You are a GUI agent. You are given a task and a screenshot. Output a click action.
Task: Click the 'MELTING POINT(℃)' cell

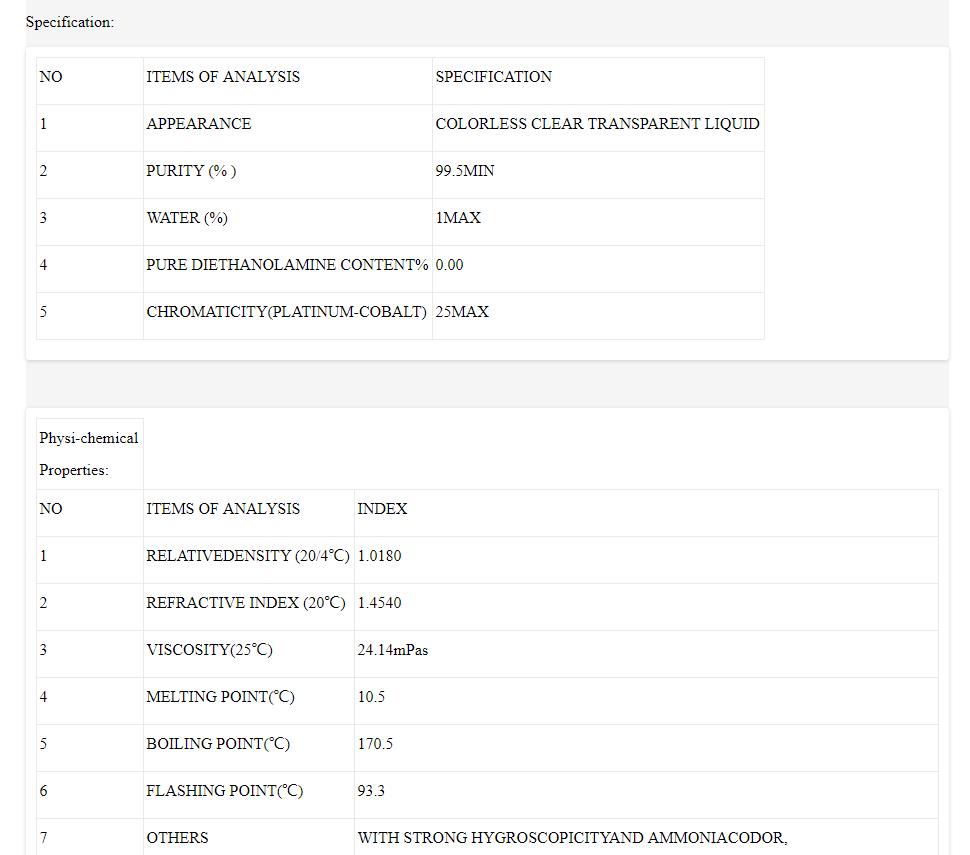pyautogui.click(x=220, y=697)
